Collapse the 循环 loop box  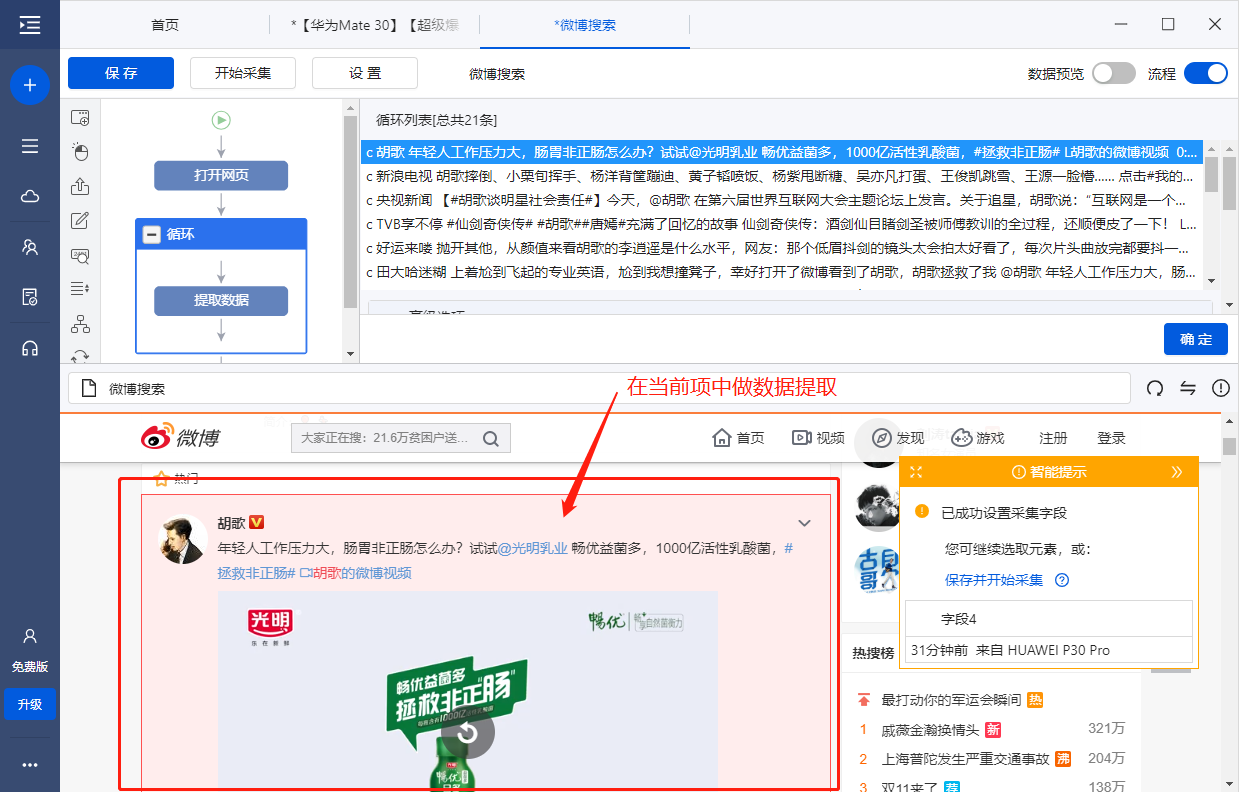(152, 235)
